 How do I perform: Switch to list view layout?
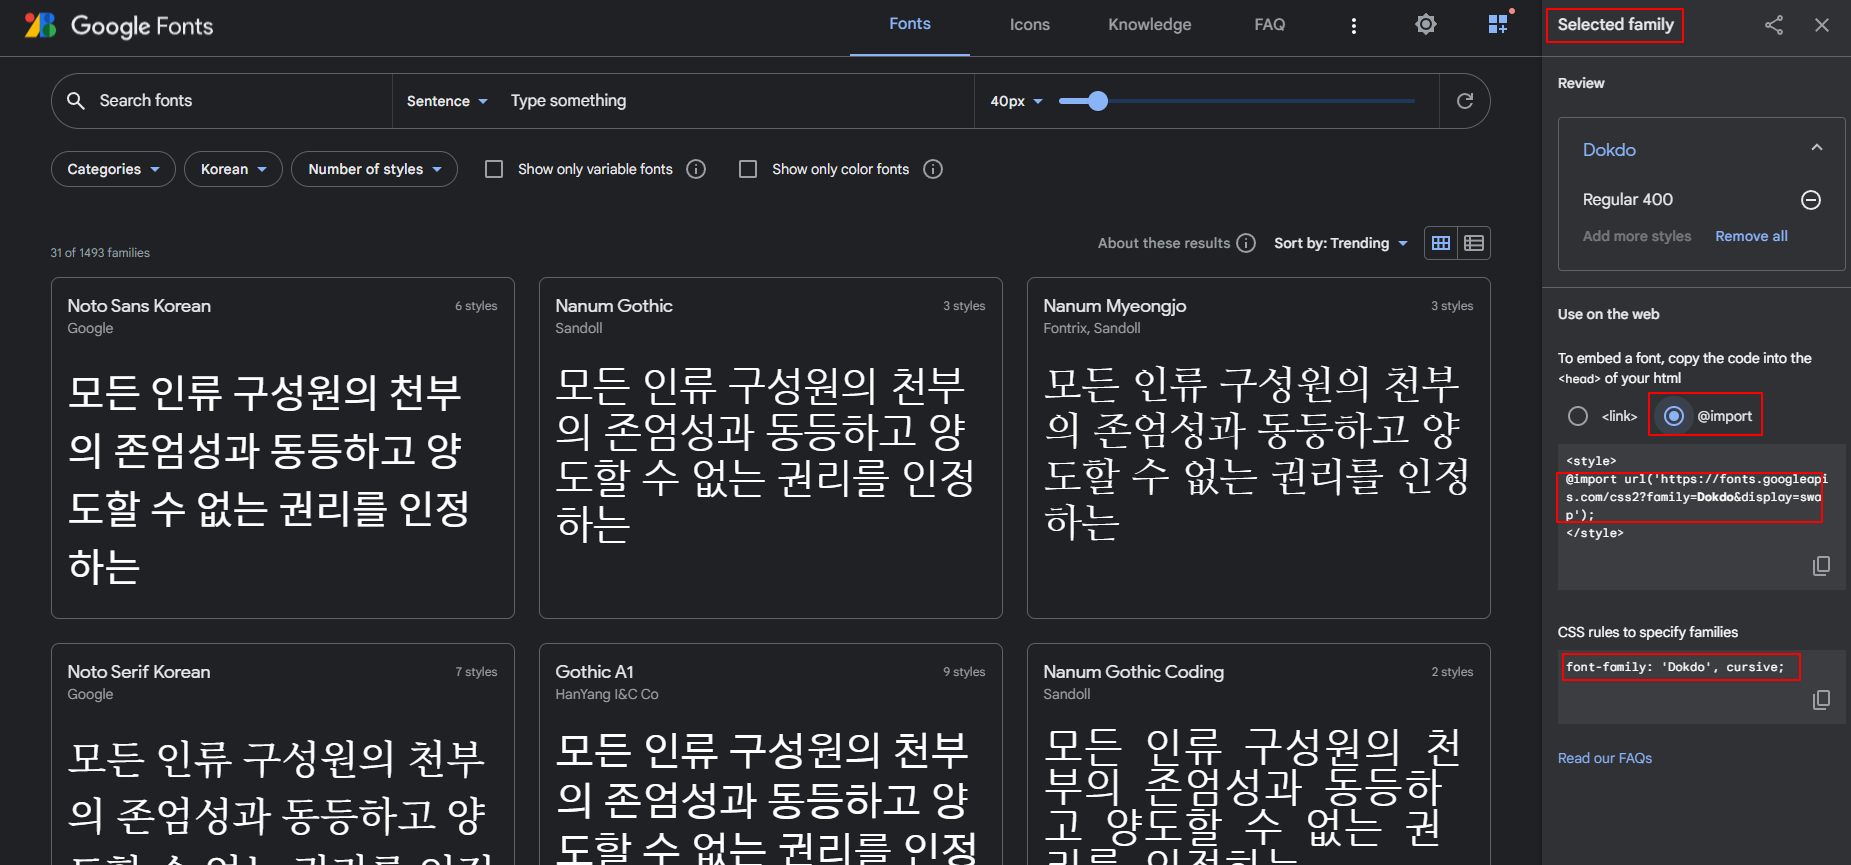coord(1474,243)
